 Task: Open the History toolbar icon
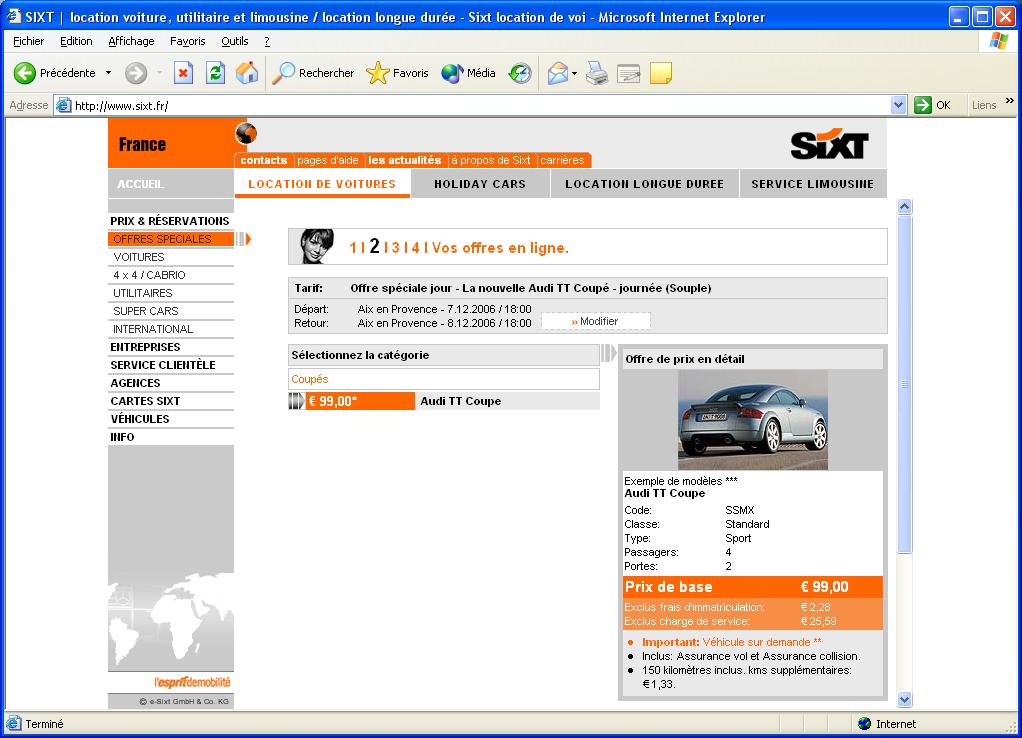(x=520, y=73)
